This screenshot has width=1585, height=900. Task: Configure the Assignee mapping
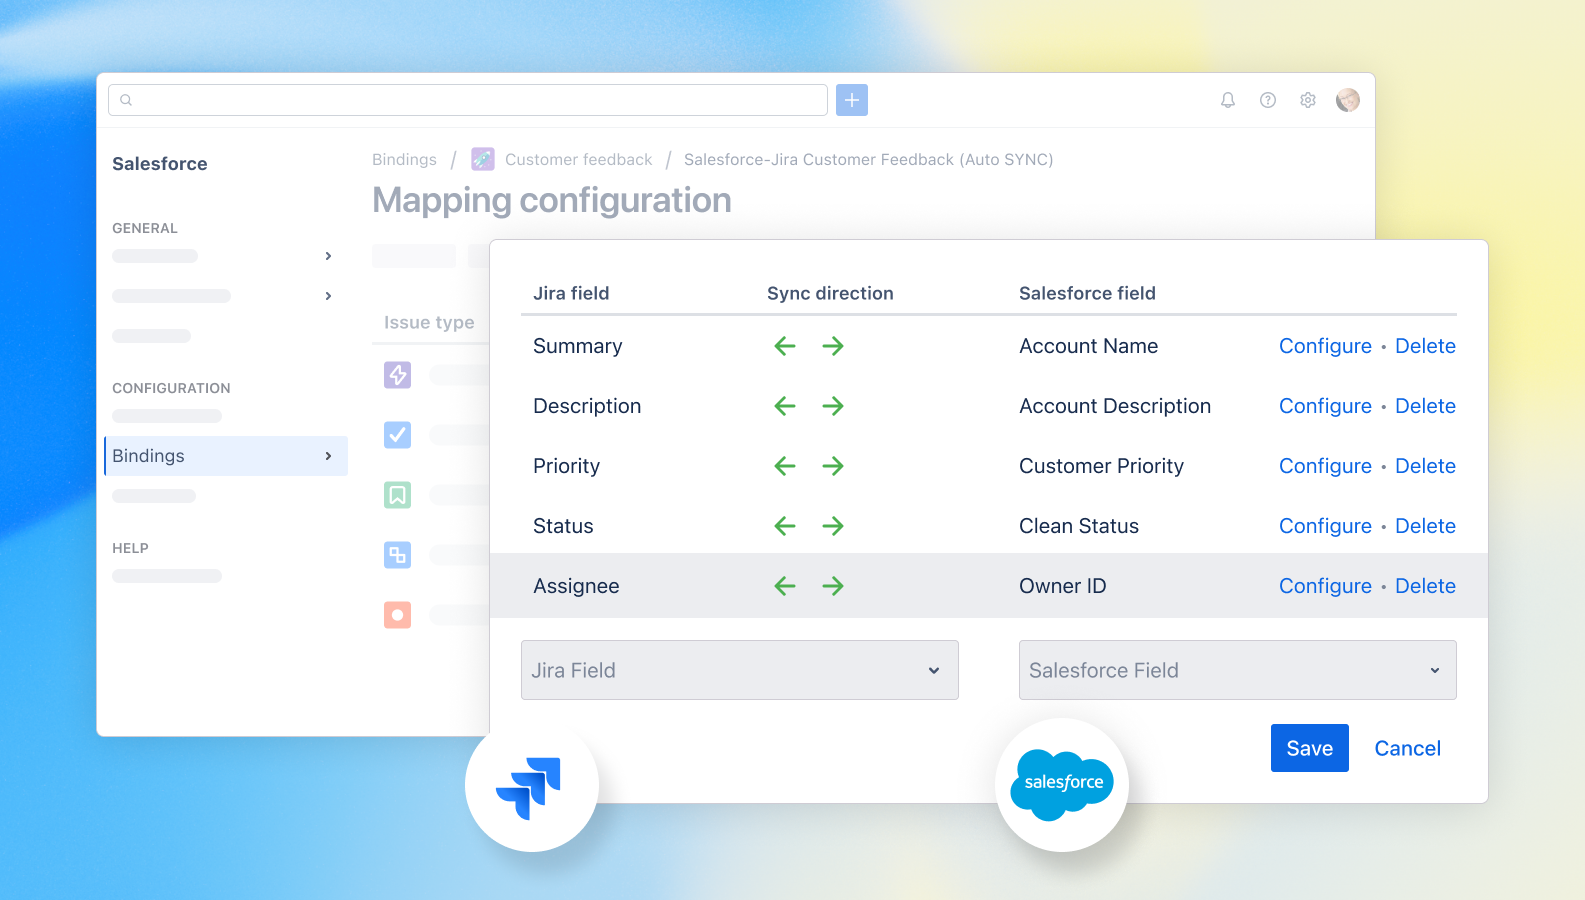pyautogui.click(x=1325, y=586)
